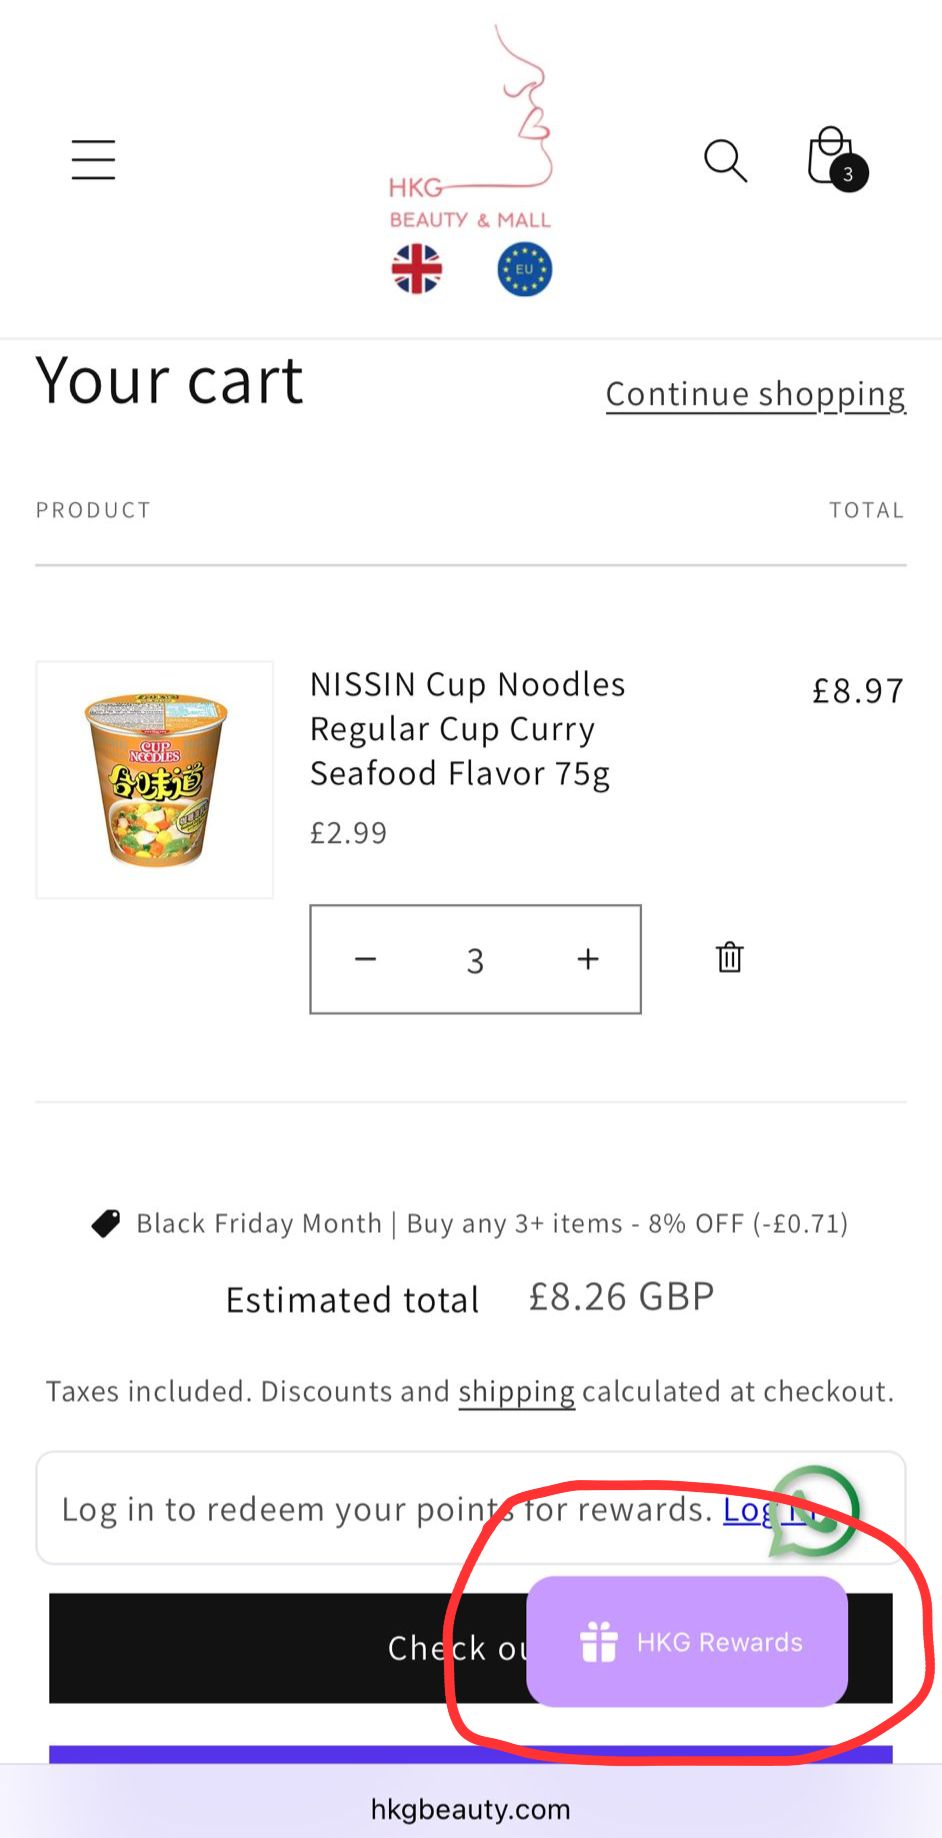Open the shopping bag cart icon
The height and width of the screenshot is (1838, 942).
833,158
